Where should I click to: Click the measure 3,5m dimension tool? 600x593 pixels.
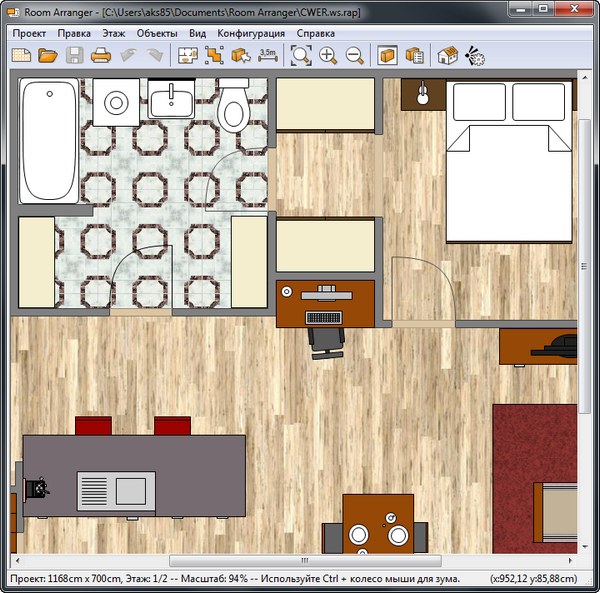tap(267, 55)
